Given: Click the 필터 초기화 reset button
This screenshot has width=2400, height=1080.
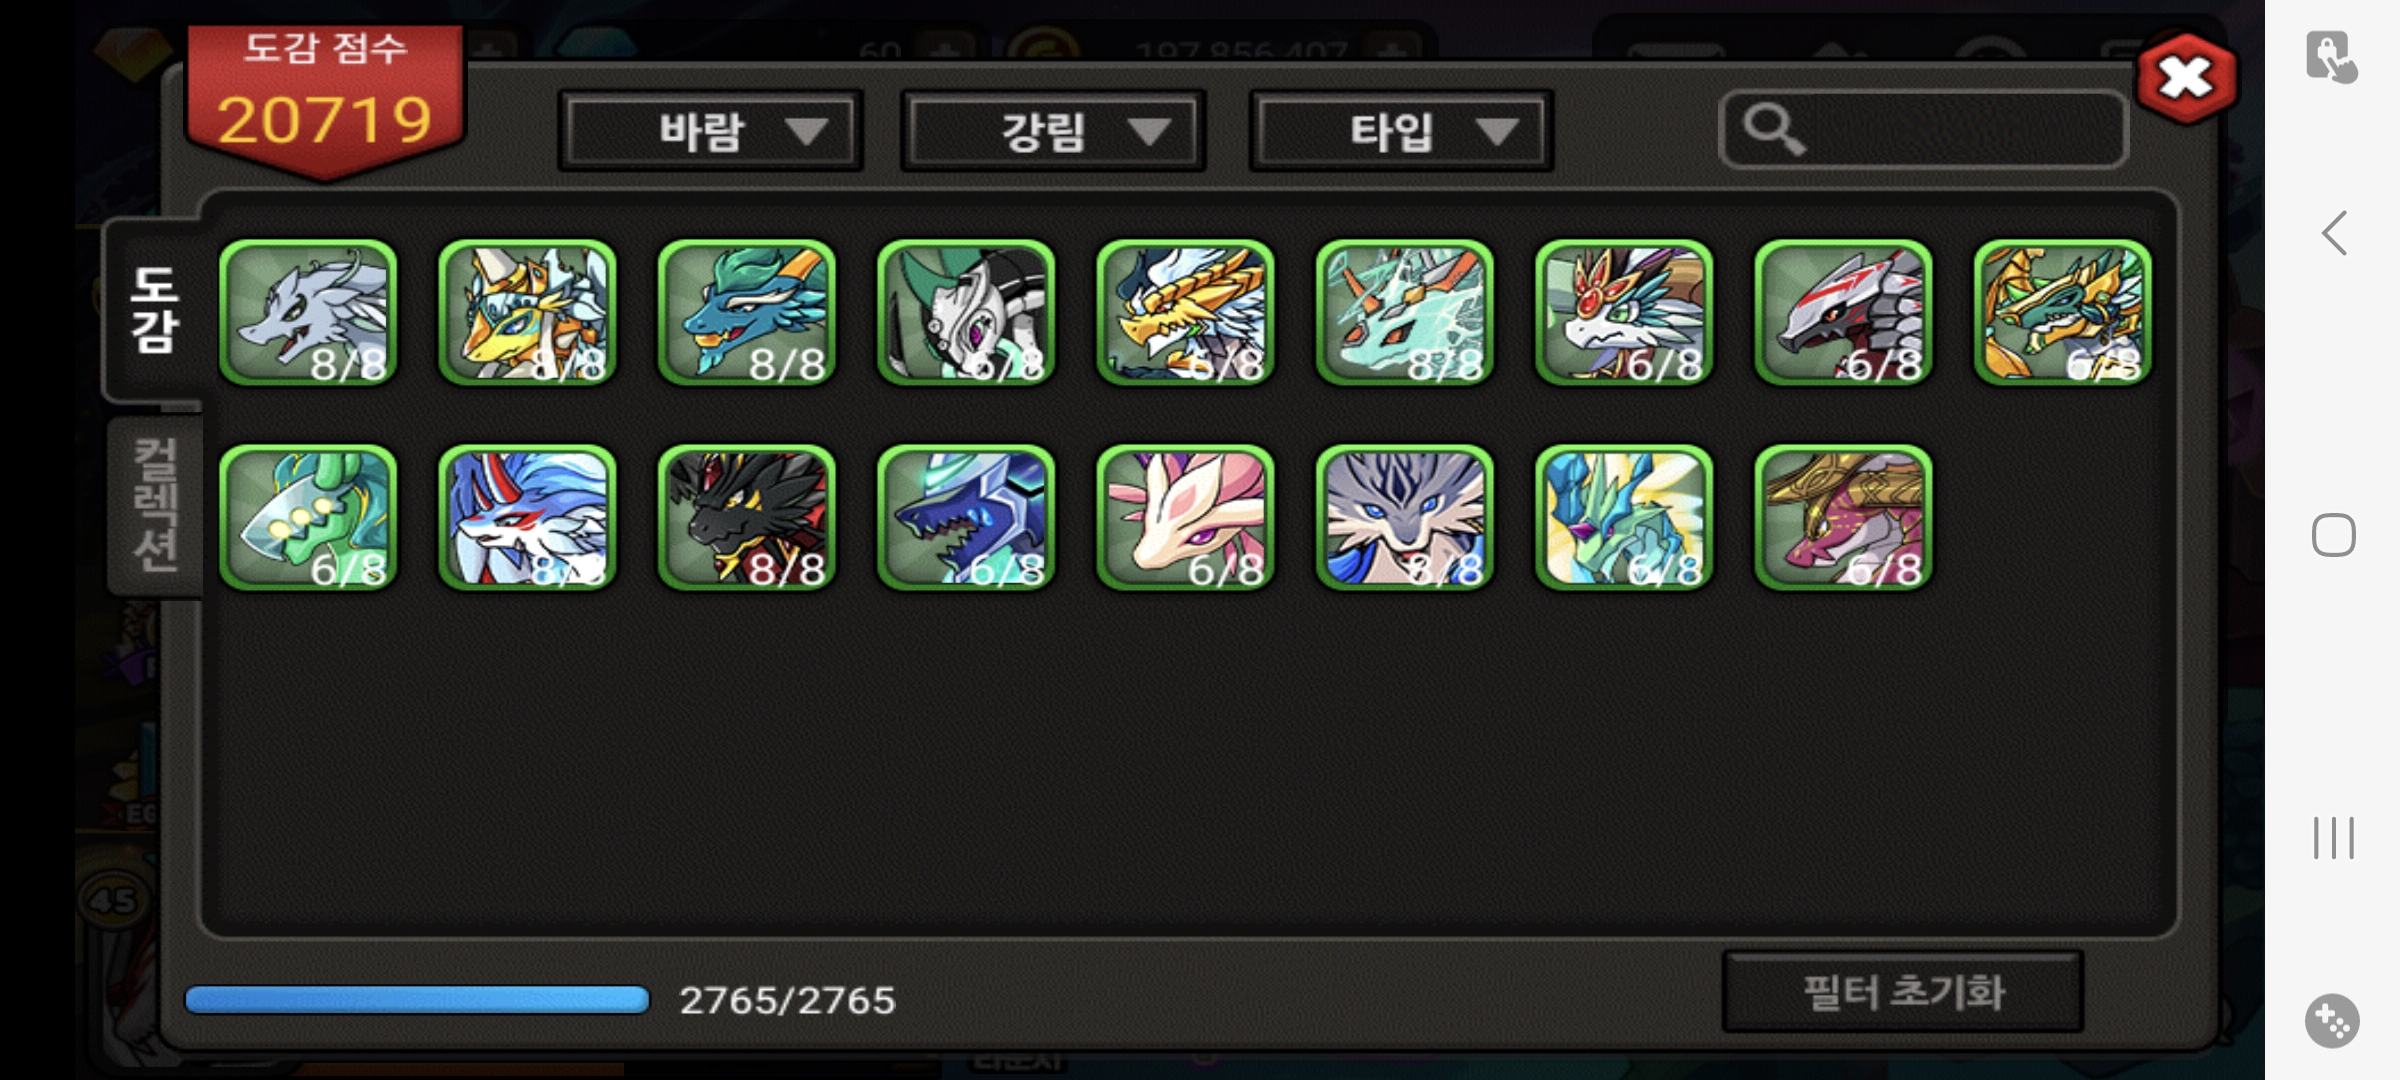Looking at the screenshot, I should point(1903,992).
